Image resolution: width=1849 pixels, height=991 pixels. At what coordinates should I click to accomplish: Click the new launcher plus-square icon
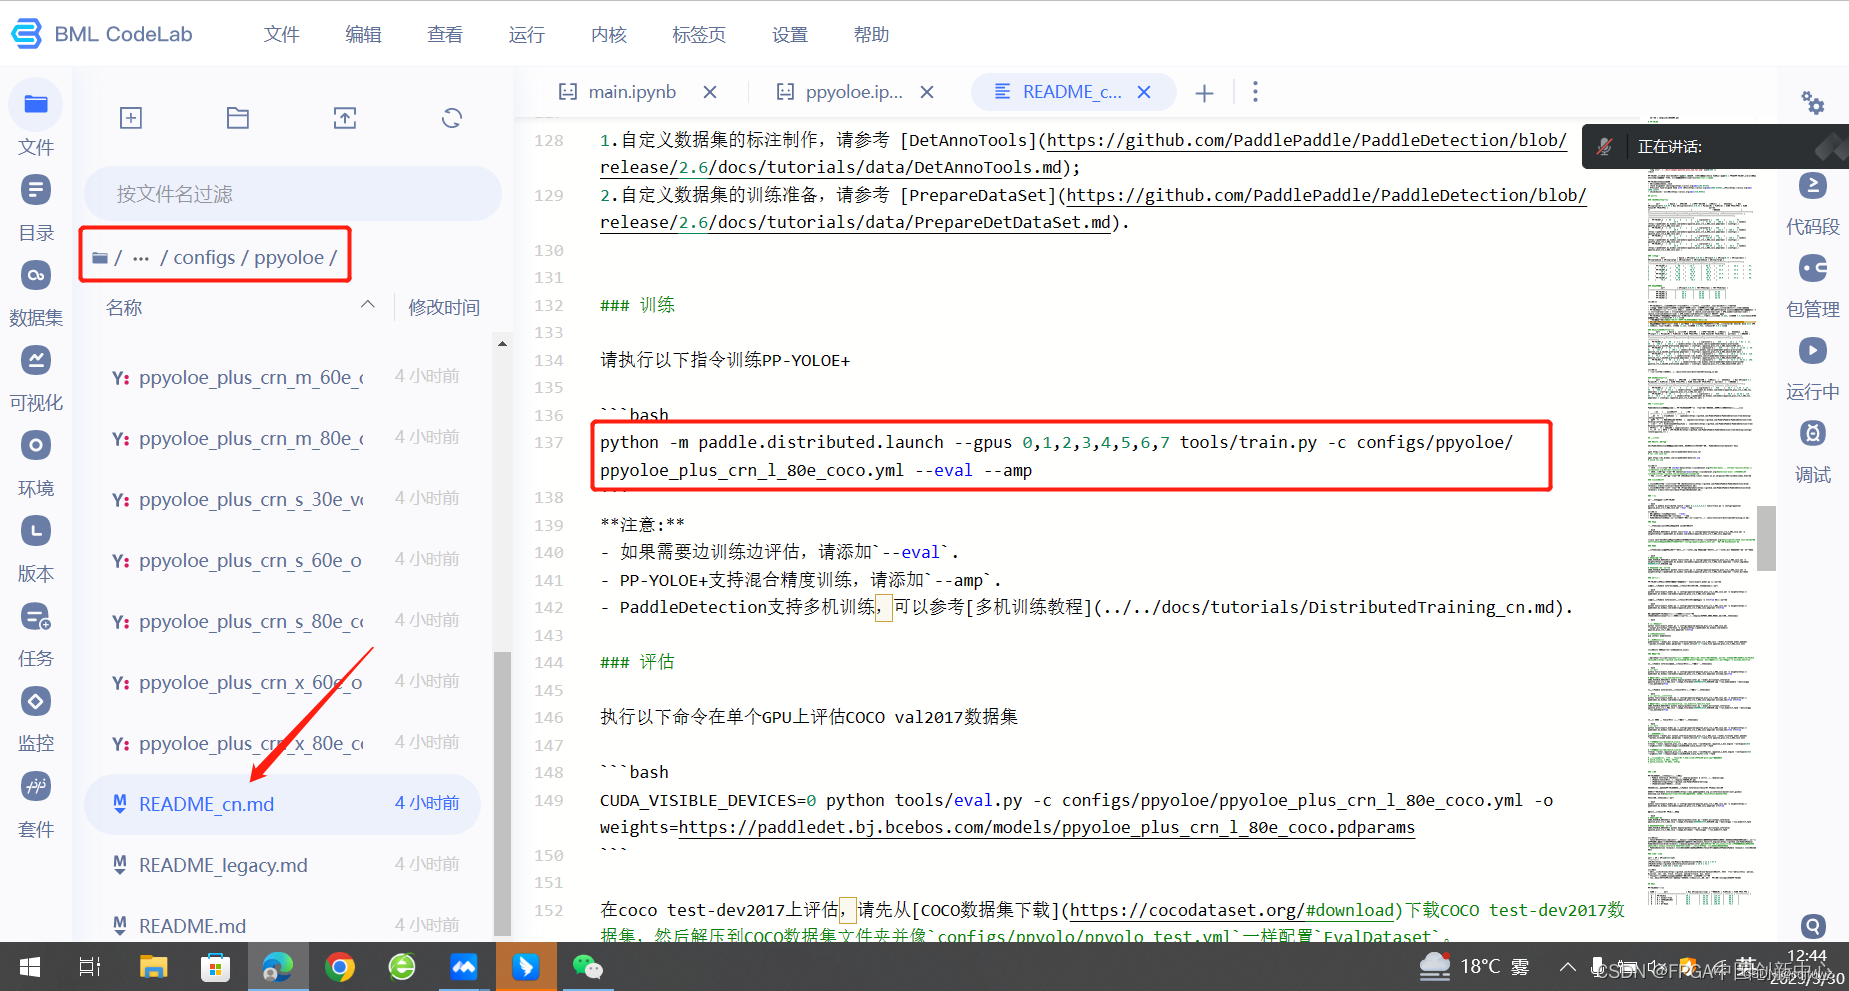[131, 118]
